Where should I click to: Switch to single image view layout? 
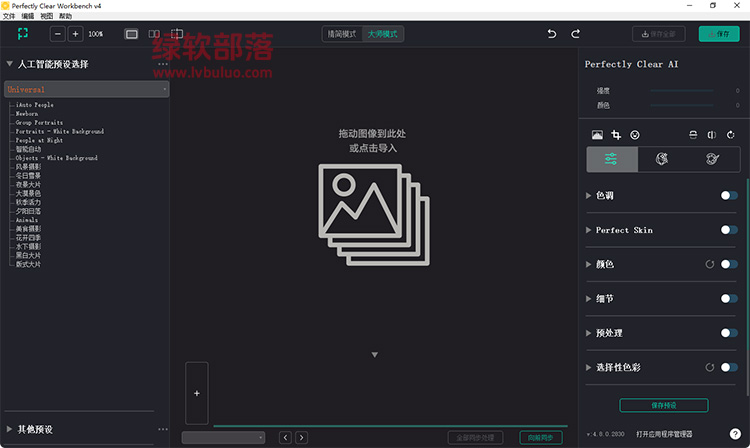click(131, 34)
